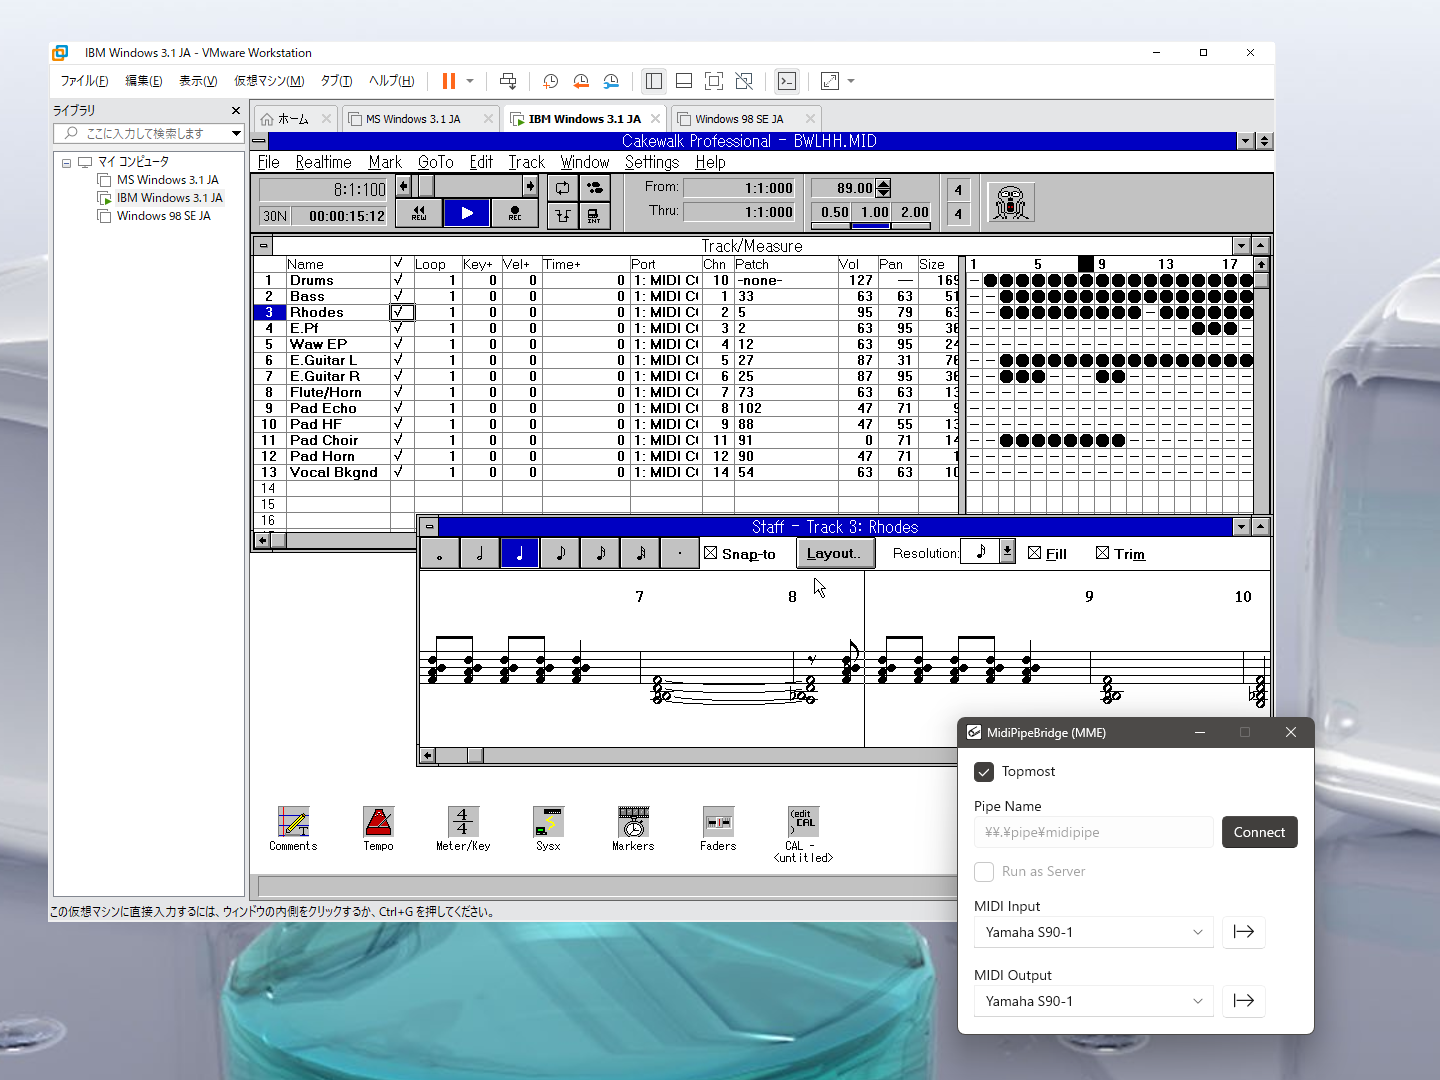This screenshot has width=1440, height=1080.
Task: Toggle the Bass track status checkmark
Action: [402, 296]
